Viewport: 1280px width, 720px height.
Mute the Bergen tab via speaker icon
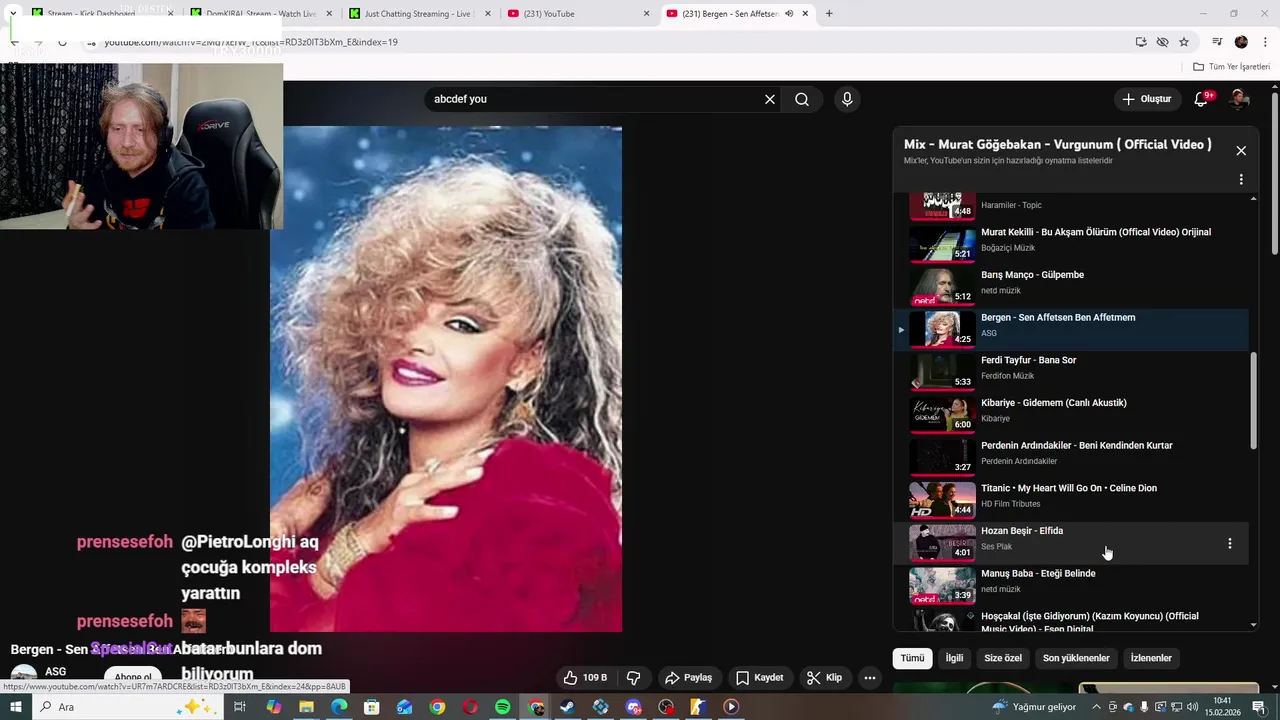point(789,14)
